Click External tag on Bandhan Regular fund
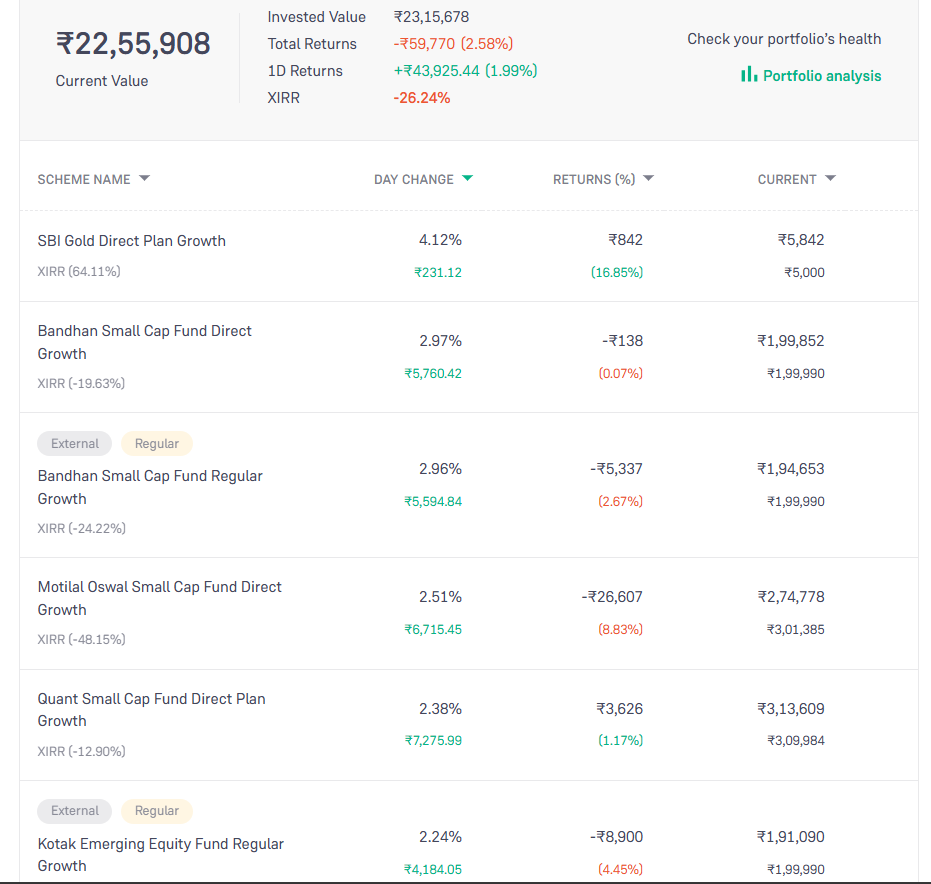Image resolution: width=931 pixels, height=884 pixels. 74,443
